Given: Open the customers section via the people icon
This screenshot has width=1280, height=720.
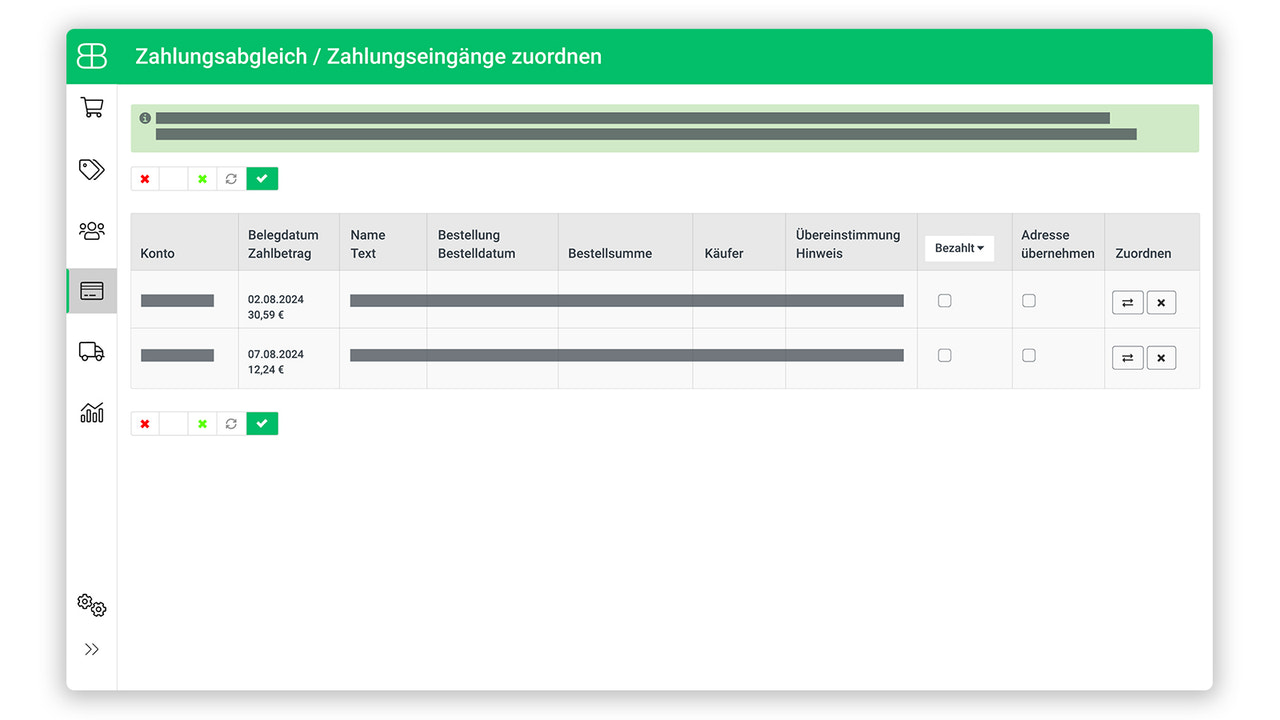Looking at the screenshot, I should (91, 230).
